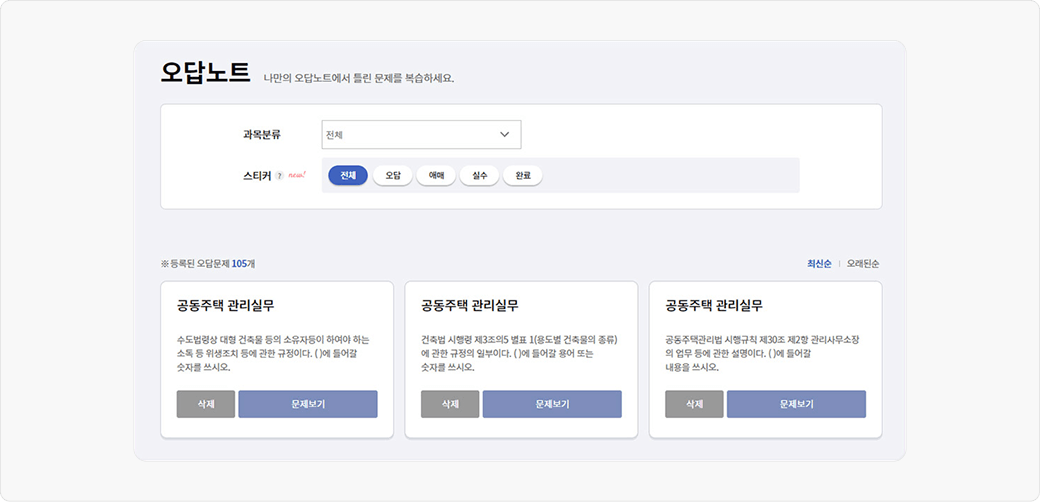View the 수도법령 question with 문제보기
This screenshot has height=502, width=1040.
(x=308, y=404)
